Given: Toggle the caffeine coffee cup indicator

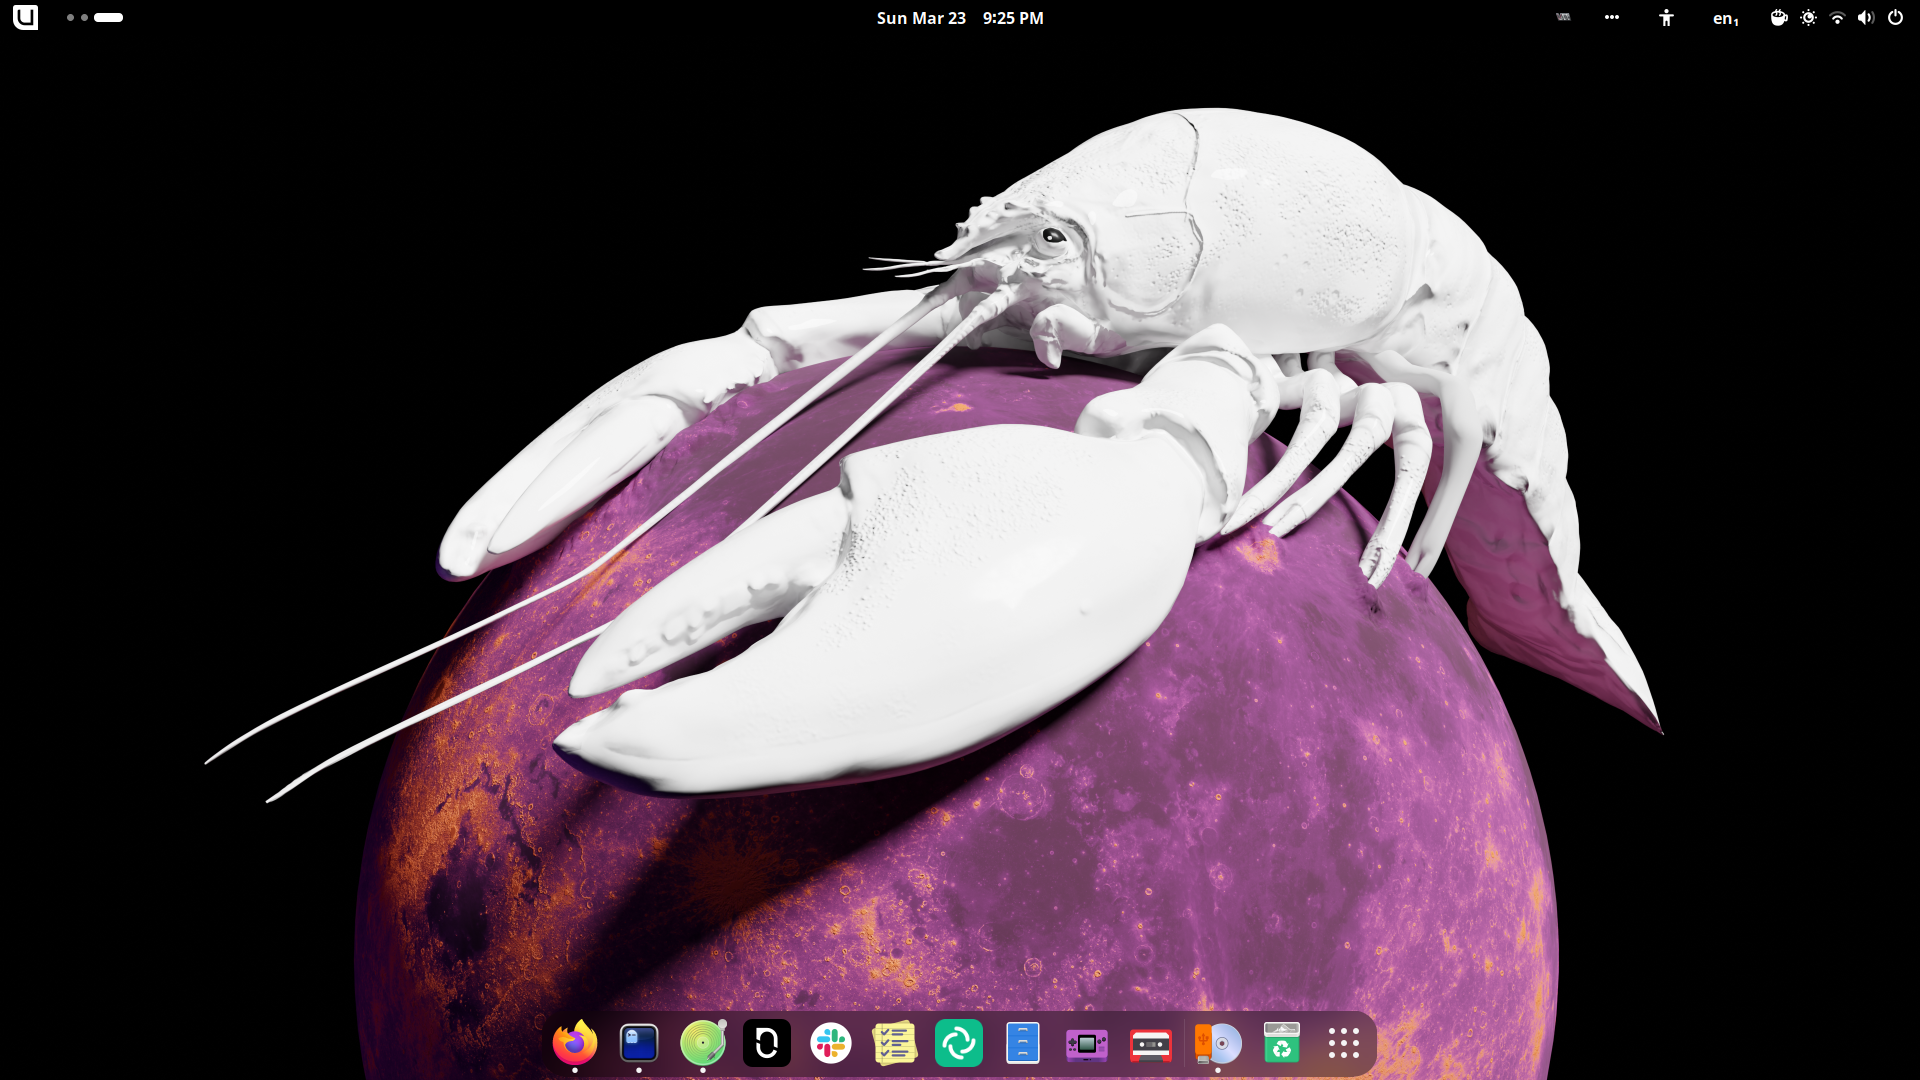Looking at the screenshot, I should (x=1778, y=18).
